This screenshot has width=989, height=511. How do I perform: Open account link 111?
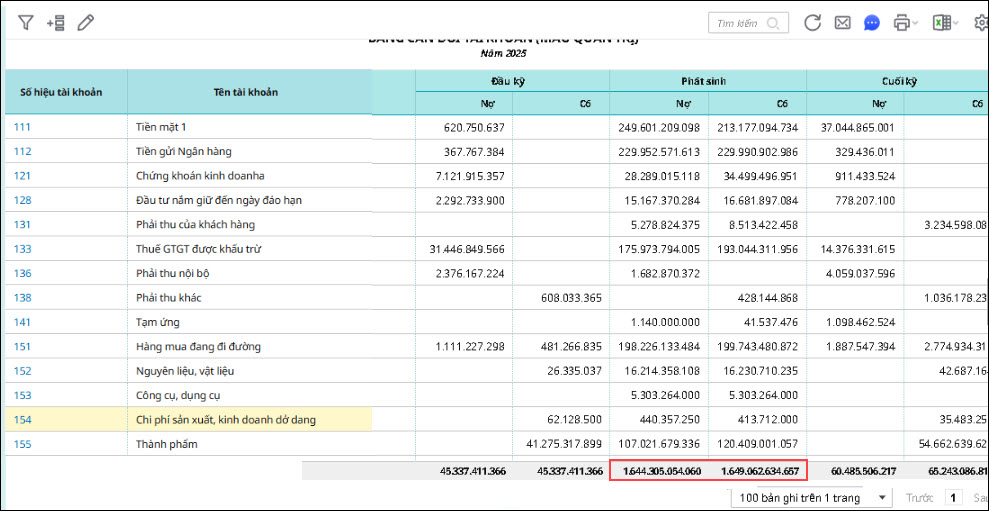pos(22,127)
